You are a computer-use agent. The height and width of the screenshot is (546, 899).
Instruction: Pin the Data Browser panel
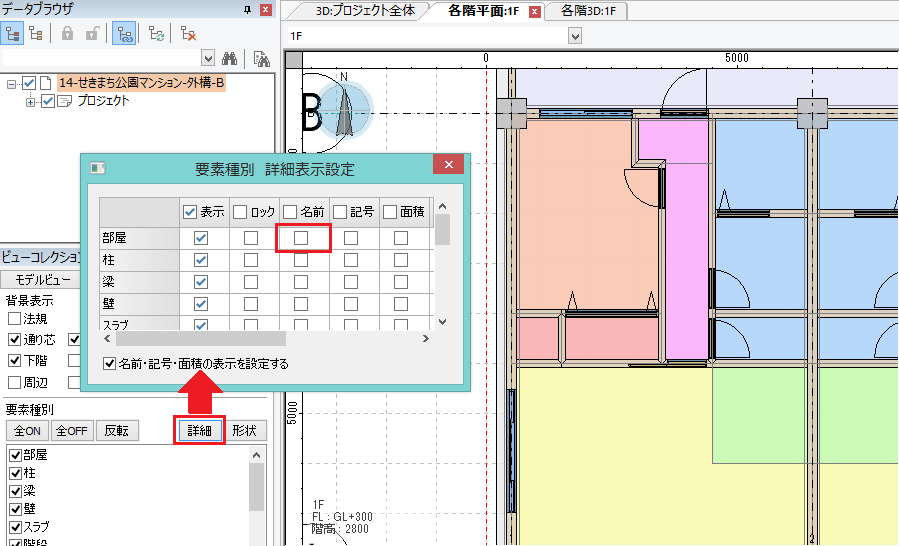pos(248,9)
